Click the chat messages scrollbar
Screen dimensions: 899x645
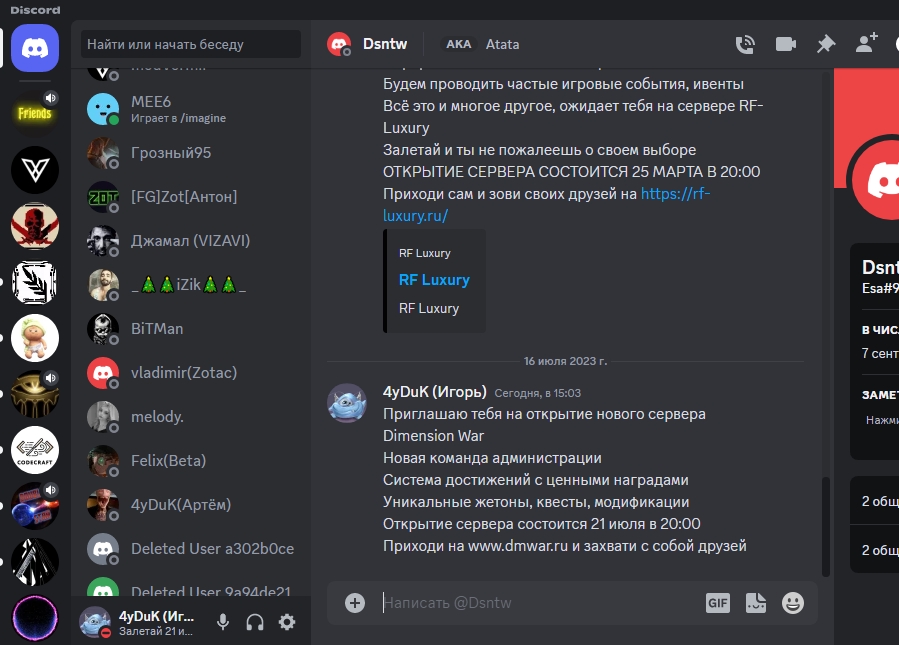[x=826, y=526]
